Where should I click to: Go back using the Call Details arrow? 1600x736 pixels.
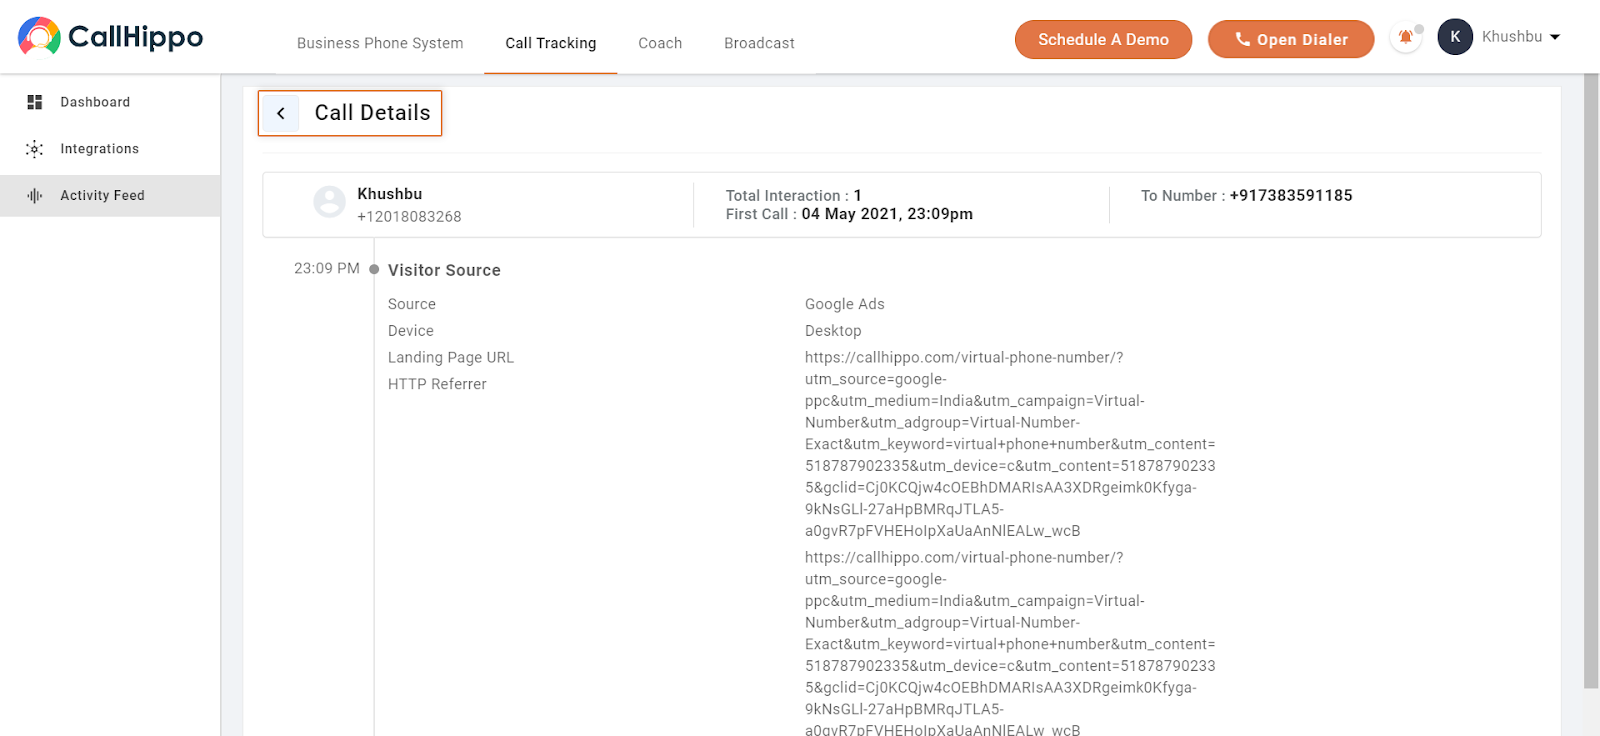(x=281, y=113)
